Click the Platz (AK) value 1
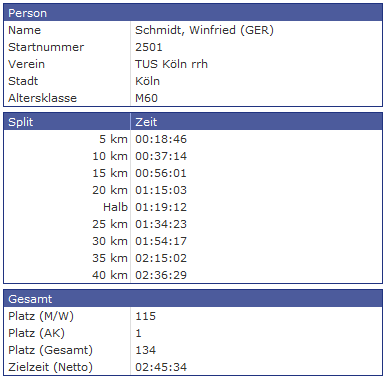Screen dimensions: 385x378 point(138,333)
